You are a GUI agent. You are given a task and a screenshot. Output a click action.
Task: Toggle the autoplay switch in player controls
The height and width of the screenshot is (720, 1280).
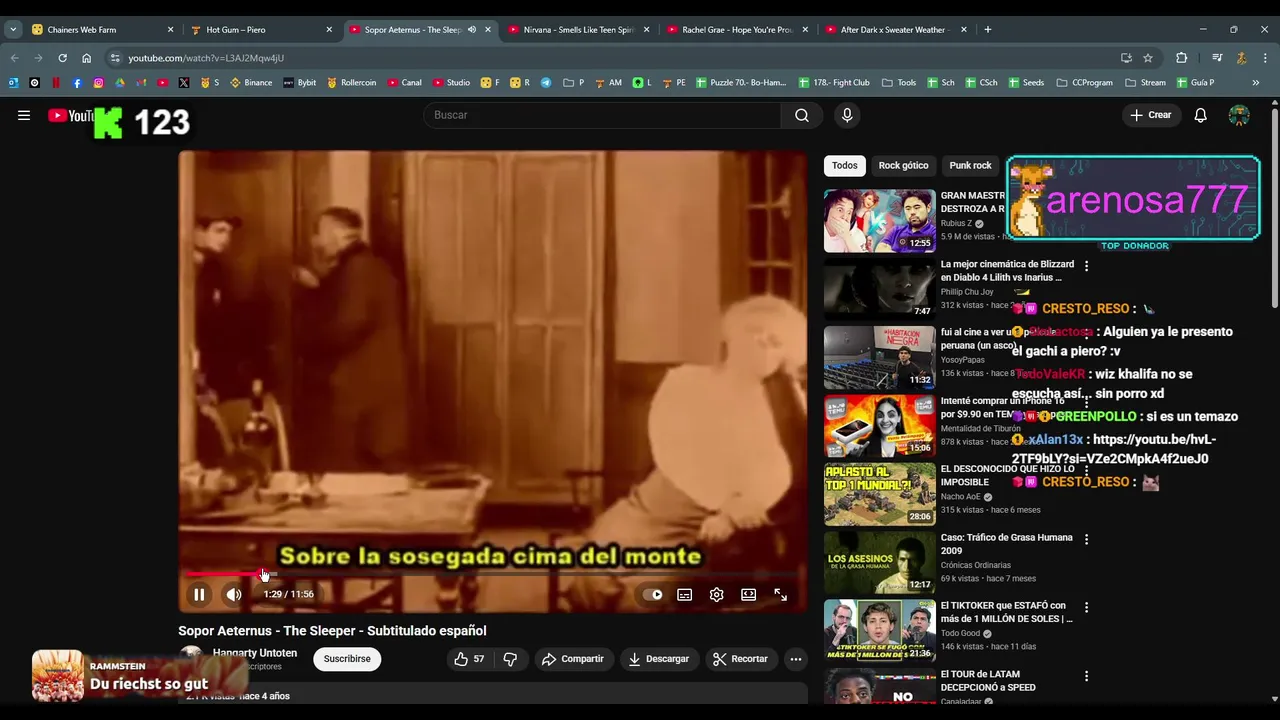coord(653,594)
